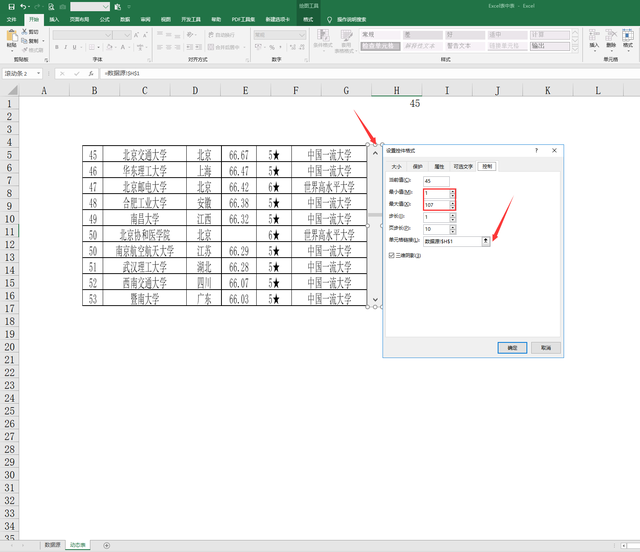Click the dialog help question mark
Screen dimensions: 640x552
pos(536,150)
